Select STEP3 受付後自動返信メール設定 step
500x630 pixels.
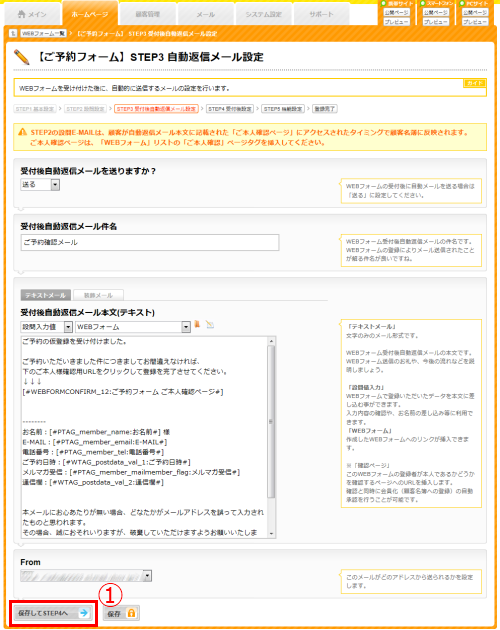click(156, 109)
